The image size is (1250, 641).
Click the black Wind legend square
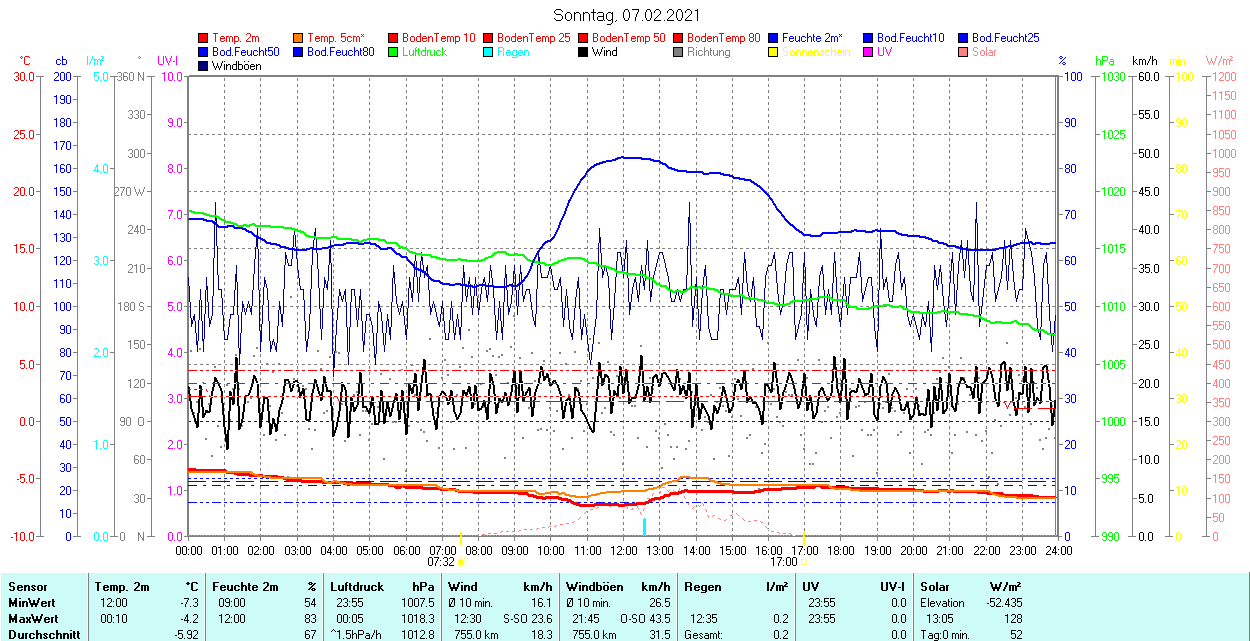(584, 52)
